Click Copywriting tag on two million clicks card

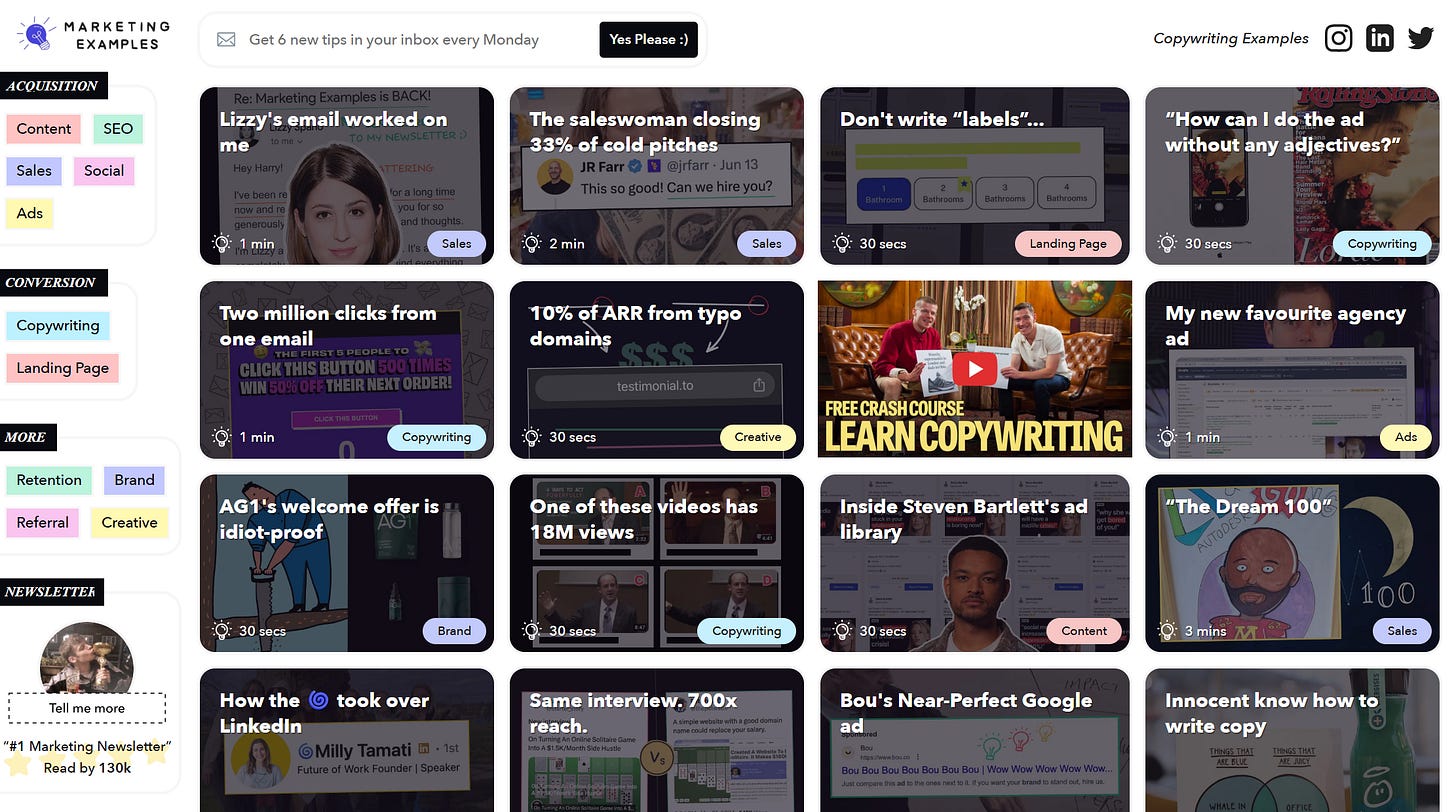pyautogui.click(x=436, y=437)
